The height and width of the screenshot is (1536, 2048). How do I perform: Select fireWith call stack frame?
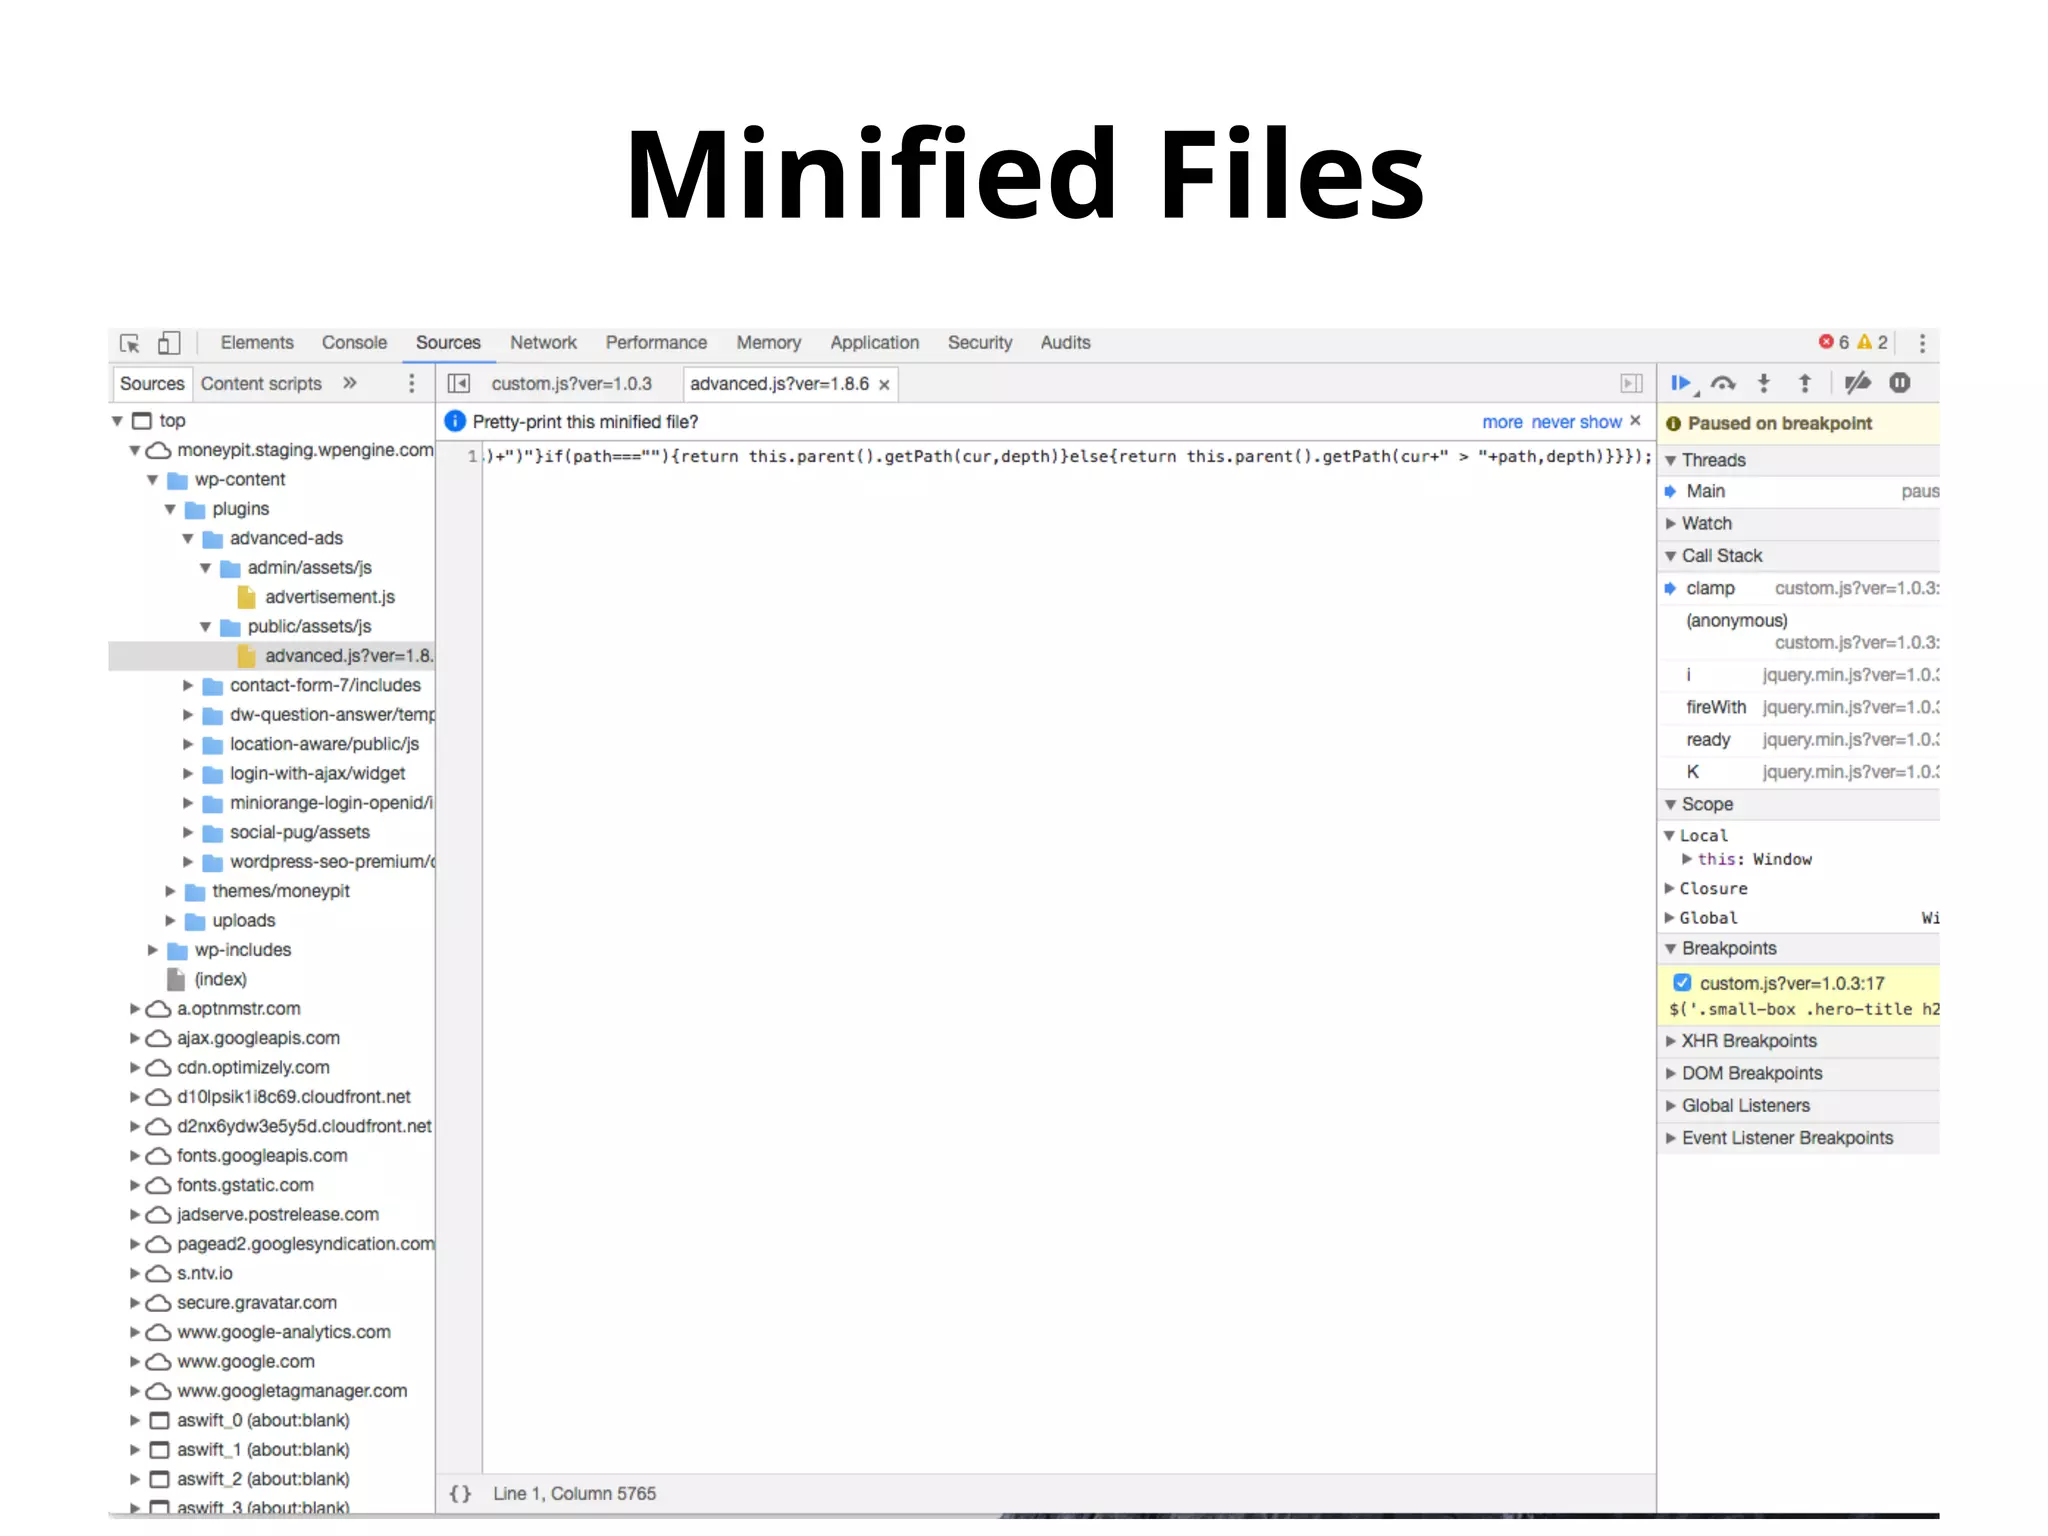[1800, 707]
